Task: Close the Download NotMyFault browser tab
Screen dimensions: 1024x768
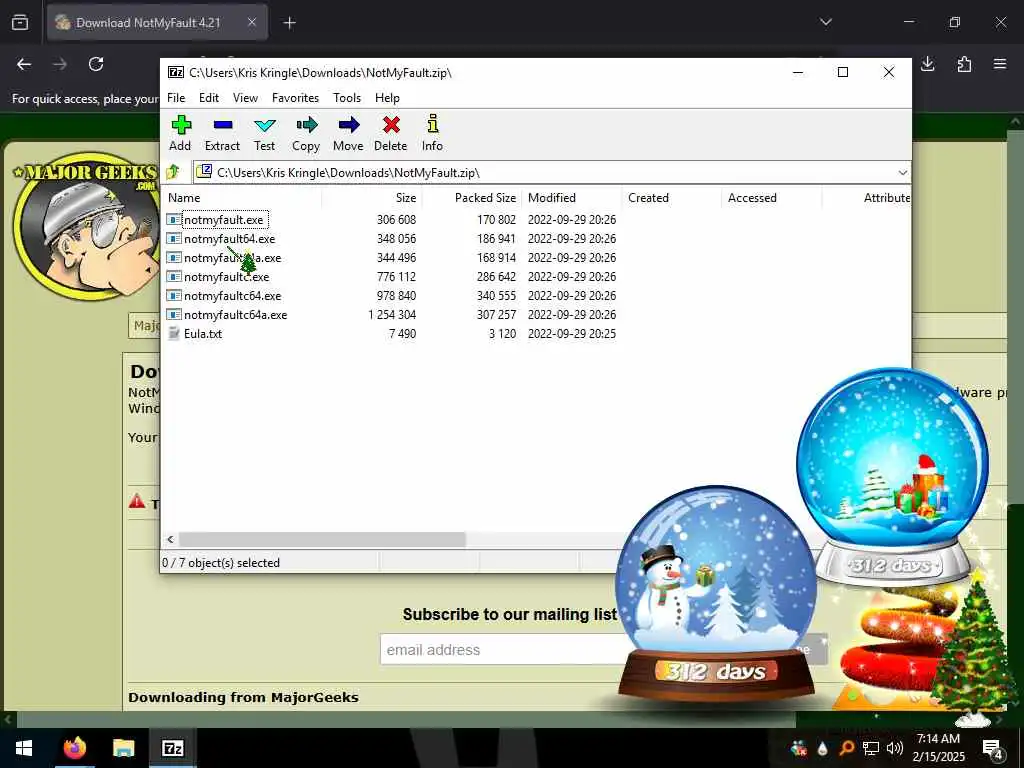Action: [x=252, y=23]
